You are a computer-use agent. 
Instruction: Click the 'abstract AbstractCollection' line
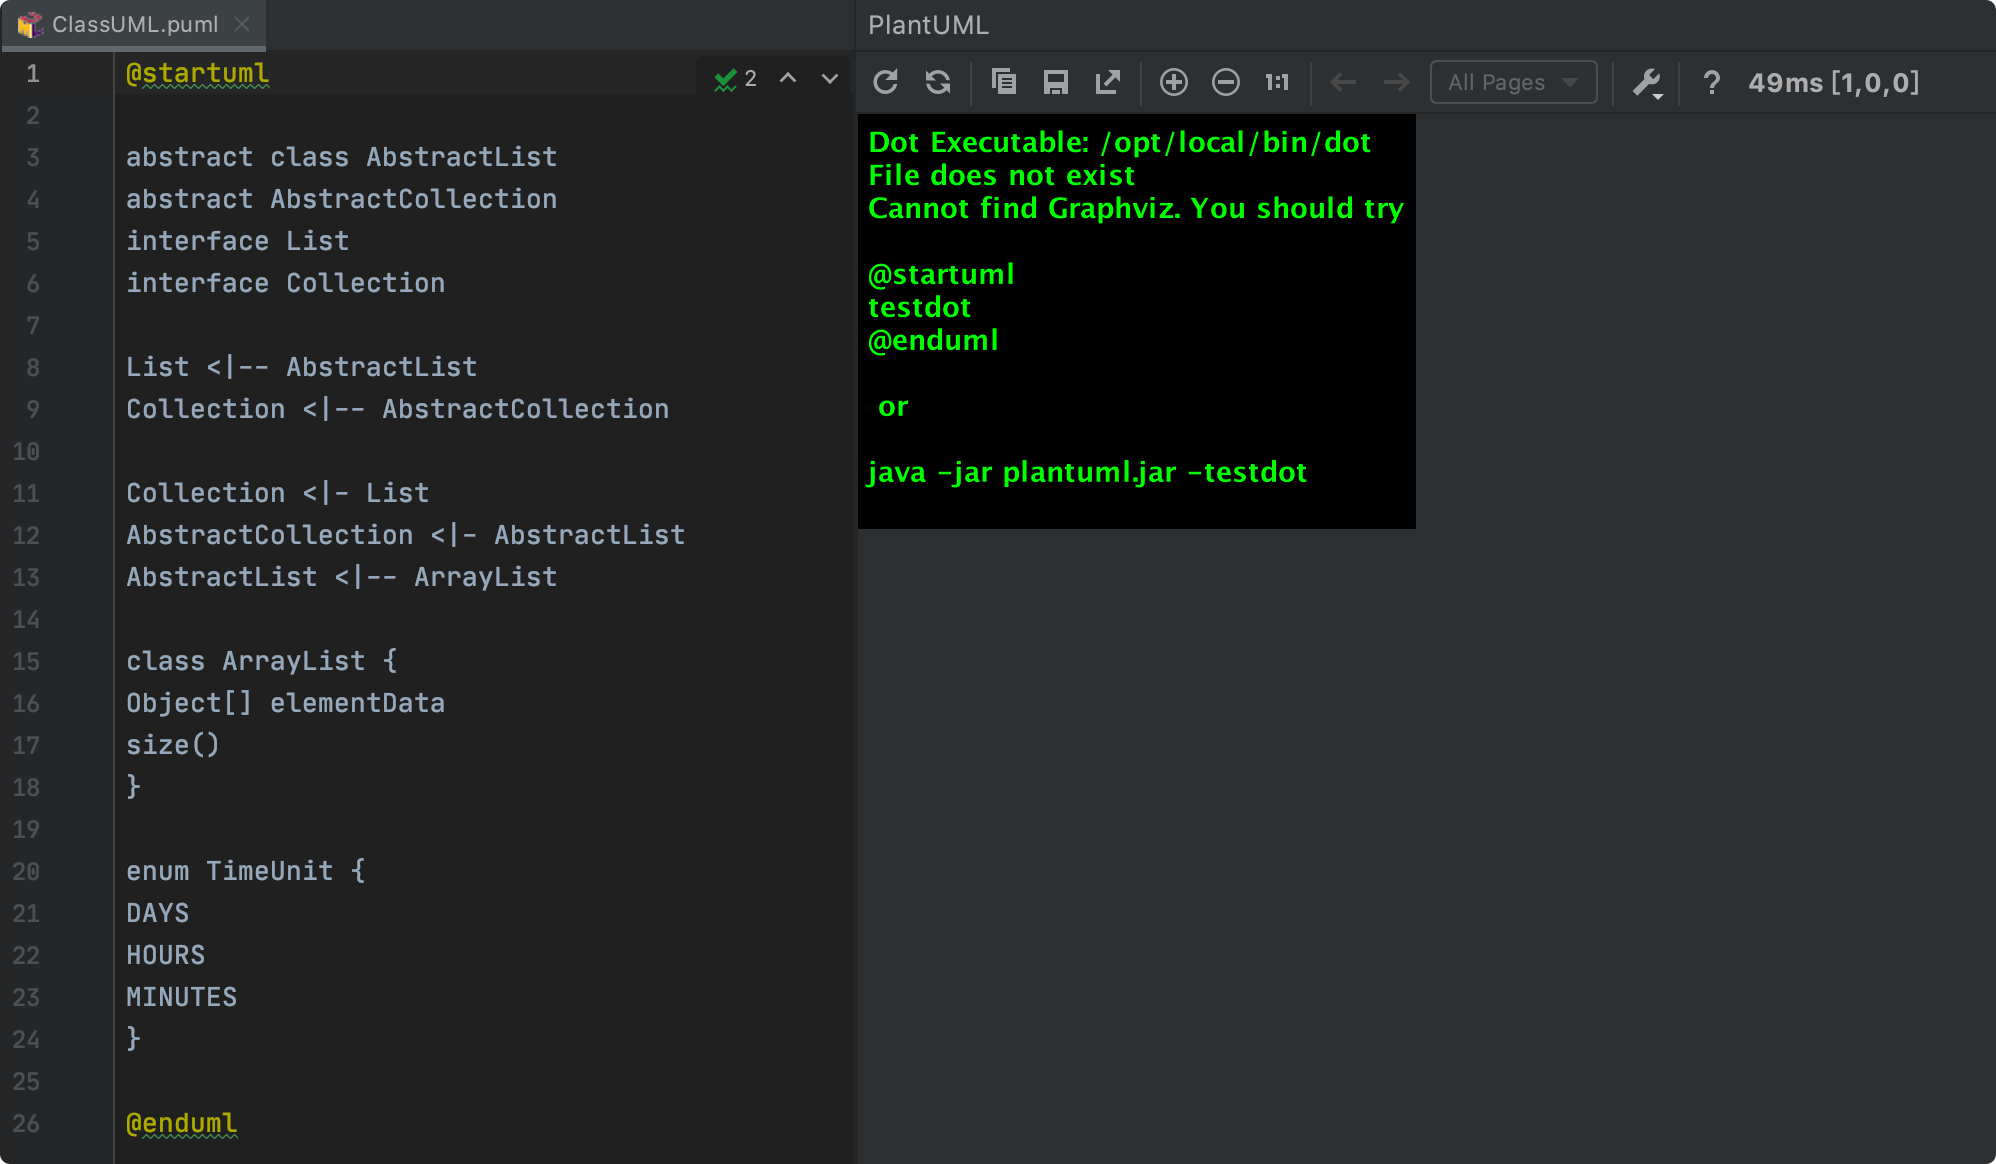coord(341,199)
